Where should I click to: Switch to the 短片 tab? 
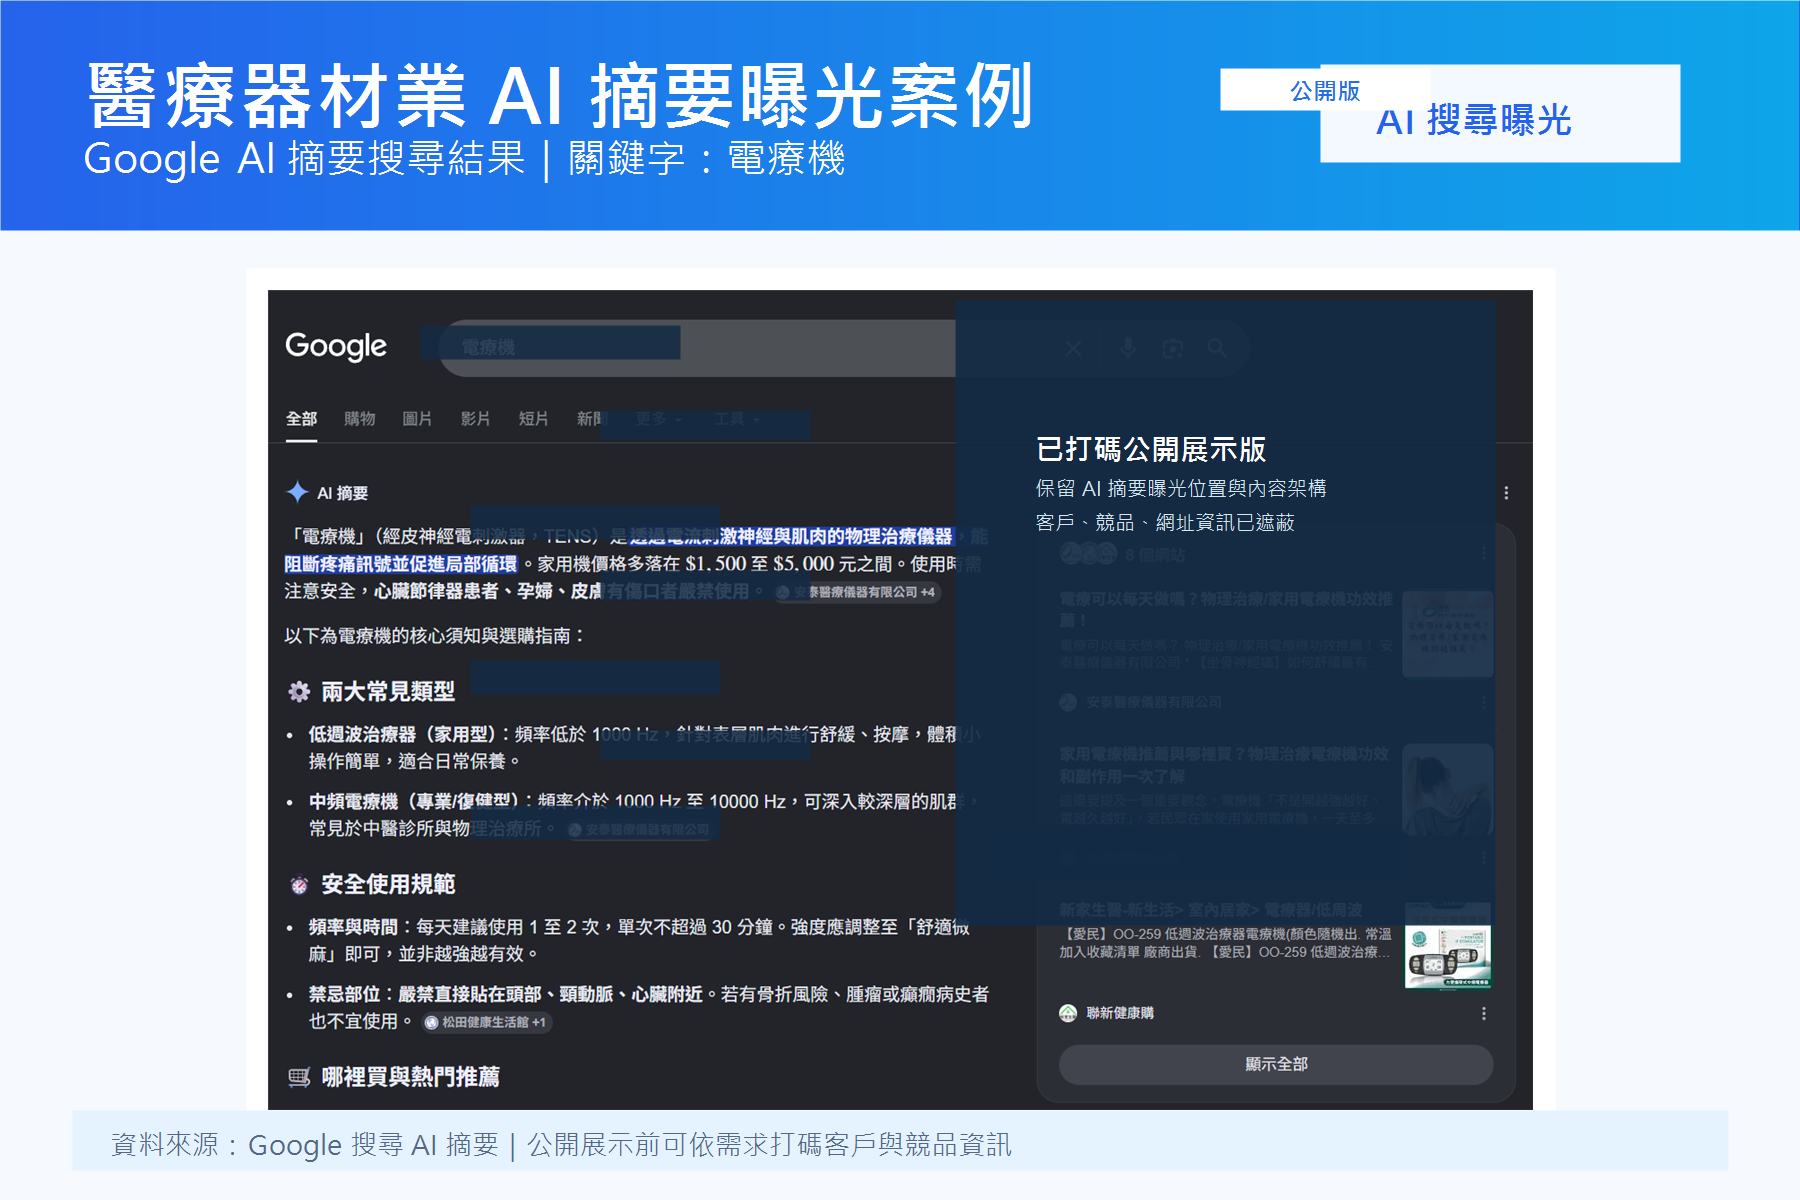pyautogui.click(x=533, y=419)
